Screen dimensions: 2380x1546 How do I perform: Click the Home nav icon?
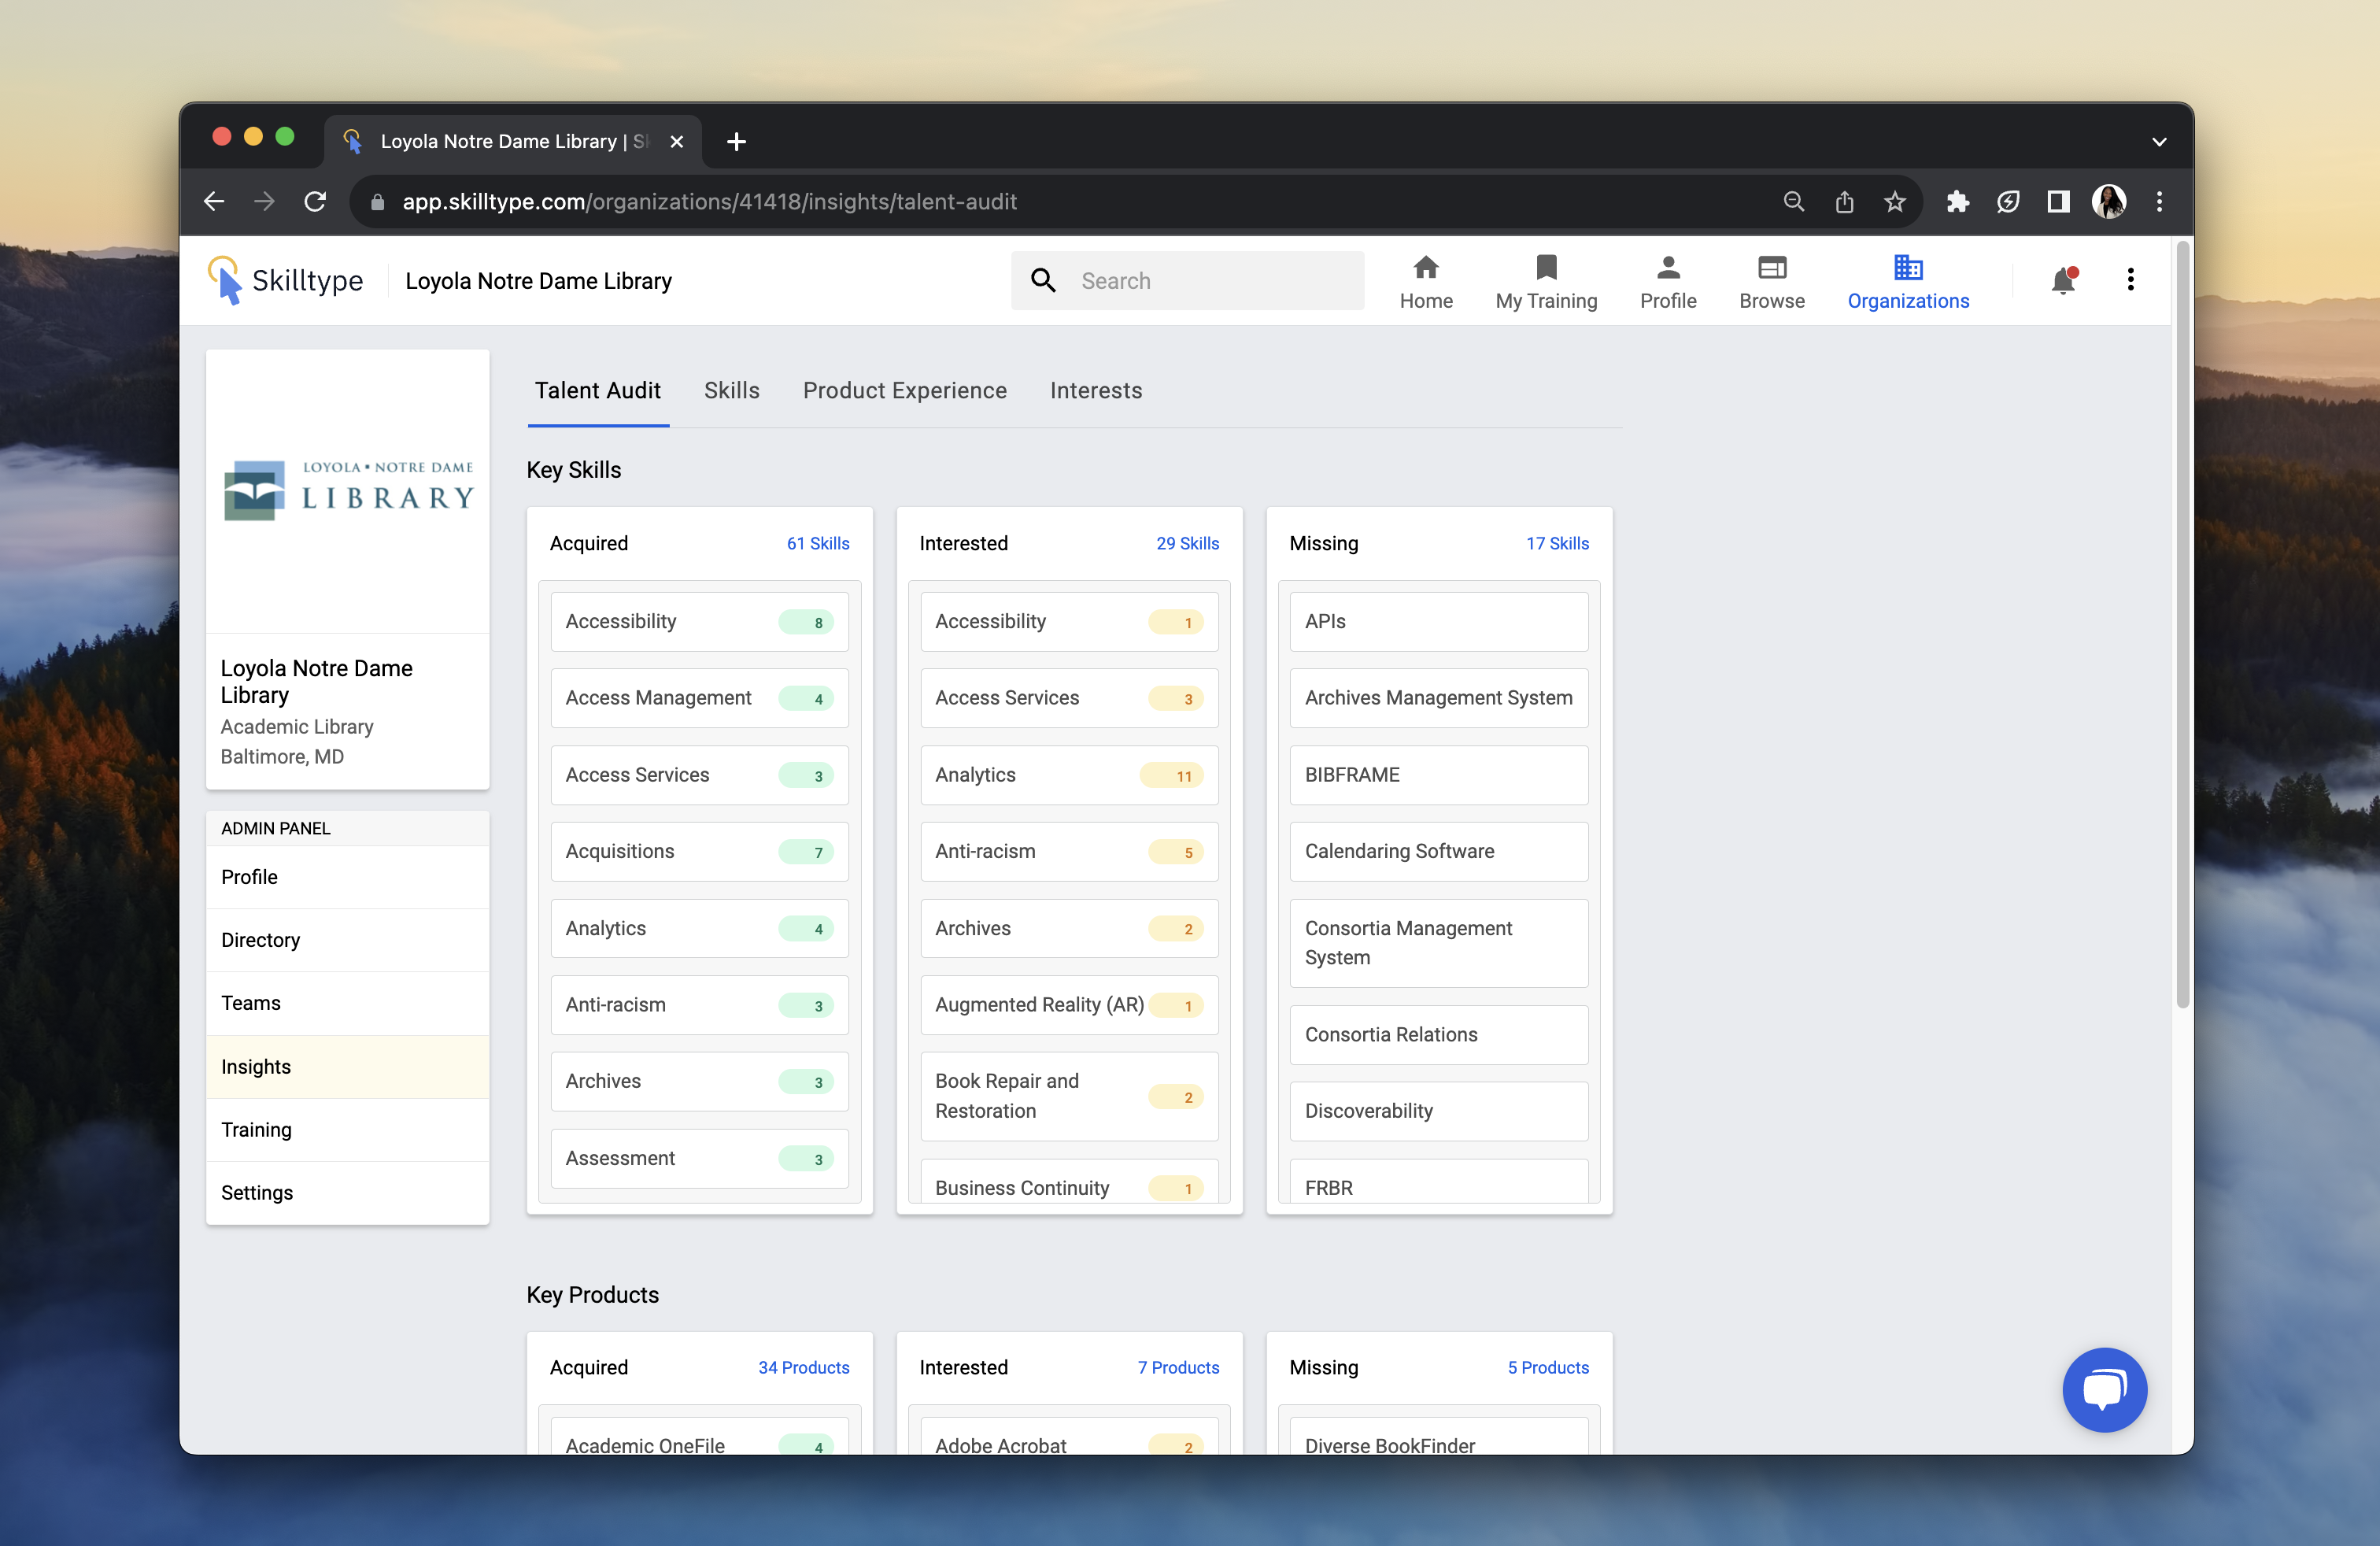coord(1425,268)
